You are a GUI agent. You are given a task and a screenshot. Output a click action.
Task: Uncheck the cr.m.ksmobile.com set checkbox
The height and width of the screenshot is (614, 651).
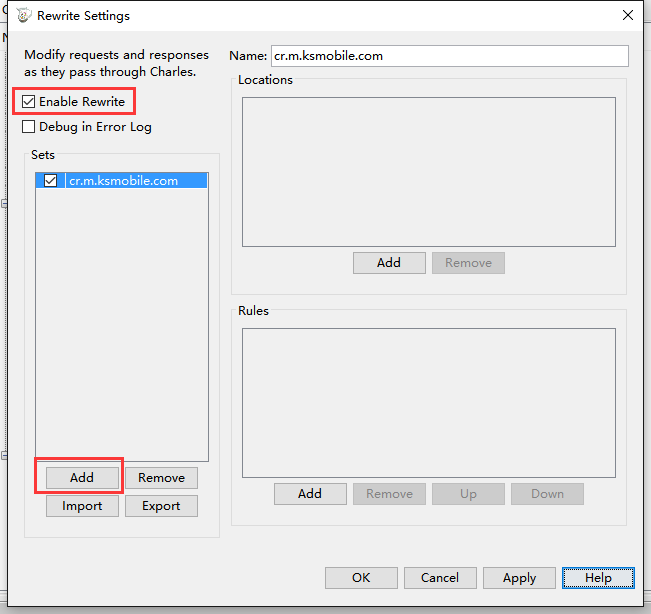pos(50,181)
